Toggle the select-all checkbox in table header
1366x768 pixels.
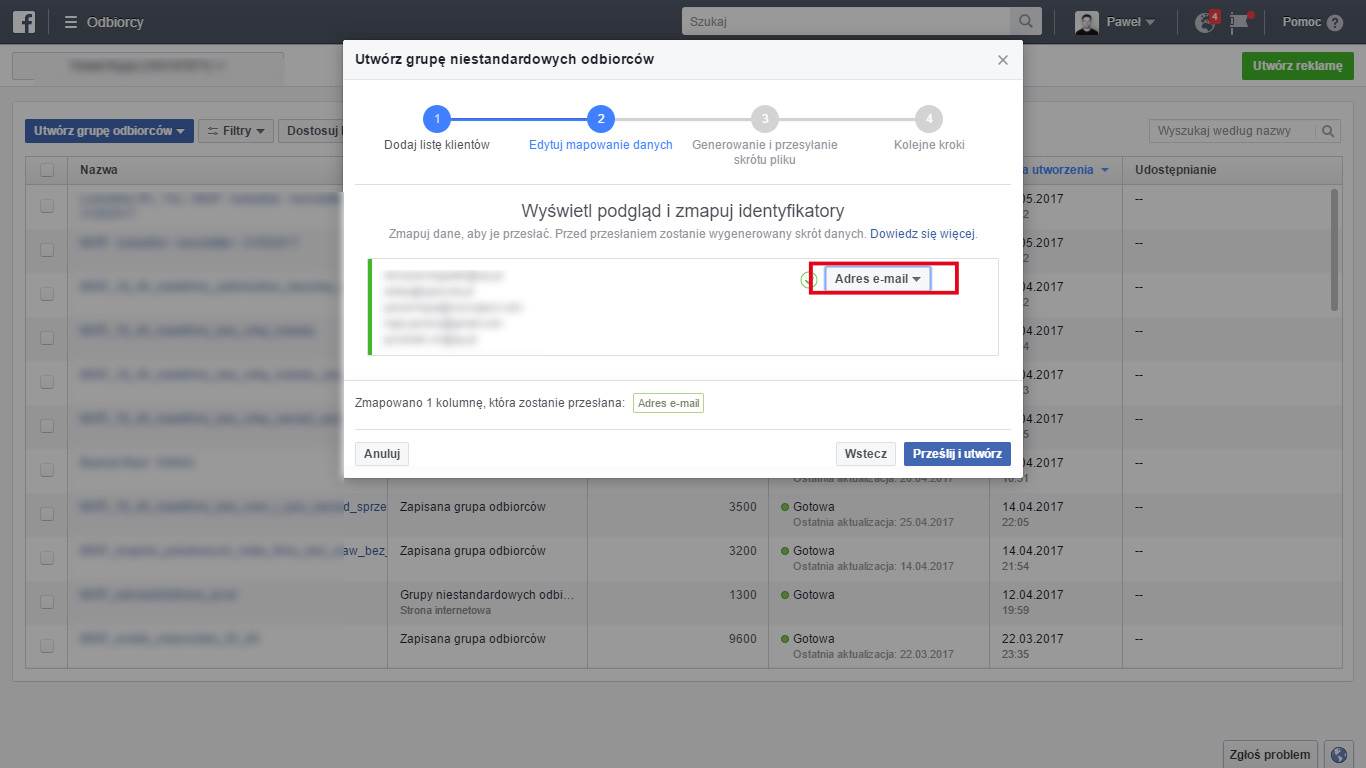(x=47, y=170)
